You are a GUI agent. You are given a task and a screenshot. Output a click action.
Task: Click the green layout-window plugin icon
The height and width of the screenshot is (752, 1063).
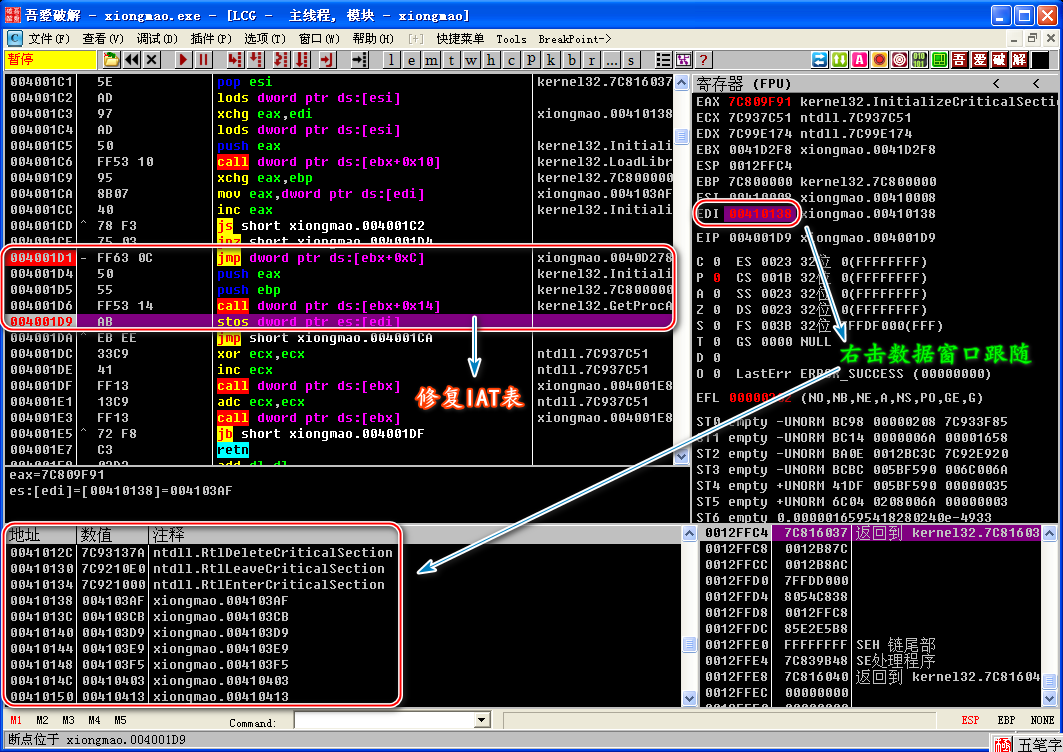[x=940, y=60]
